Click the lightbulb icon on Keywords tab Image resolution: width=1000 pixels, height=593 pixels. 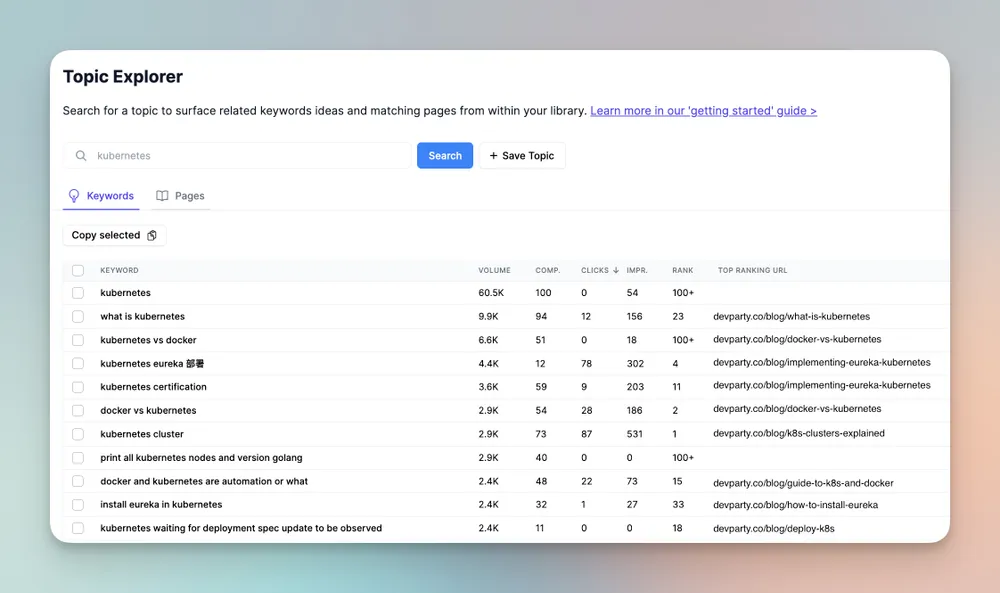point(74,196)
